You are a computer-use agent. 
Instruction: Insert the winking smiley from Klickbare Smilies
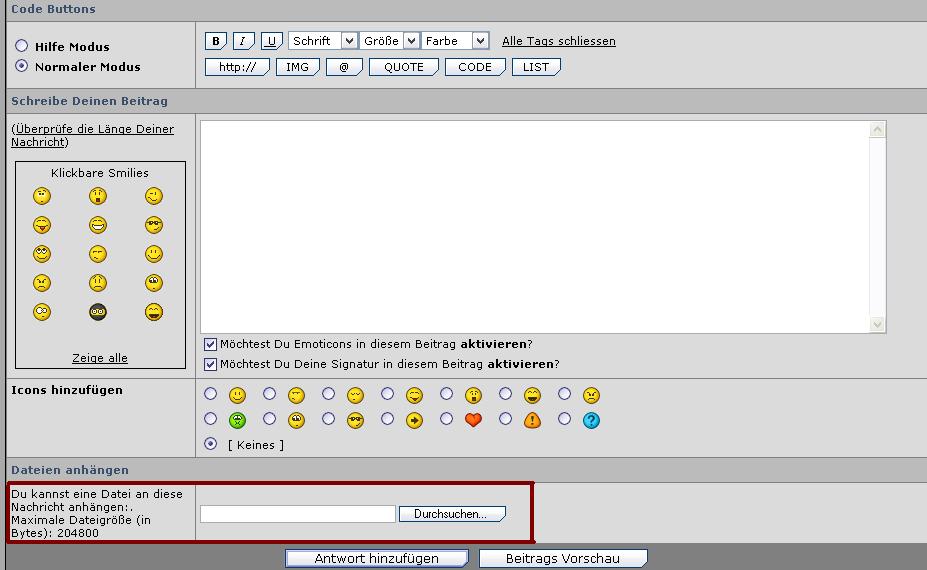click(154, 196)
